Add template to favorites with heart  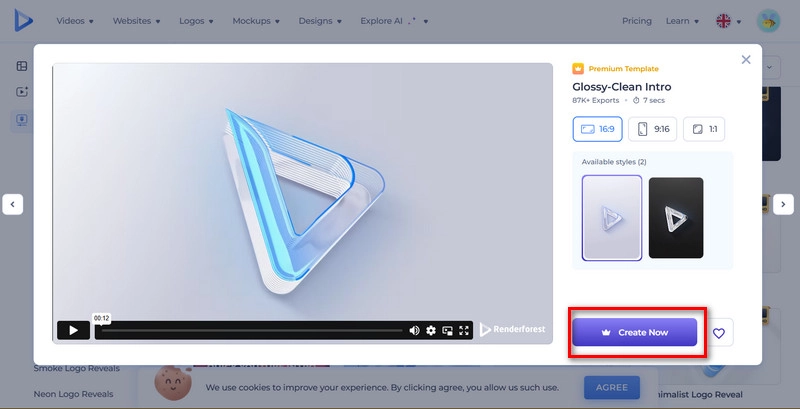(718, 332)
